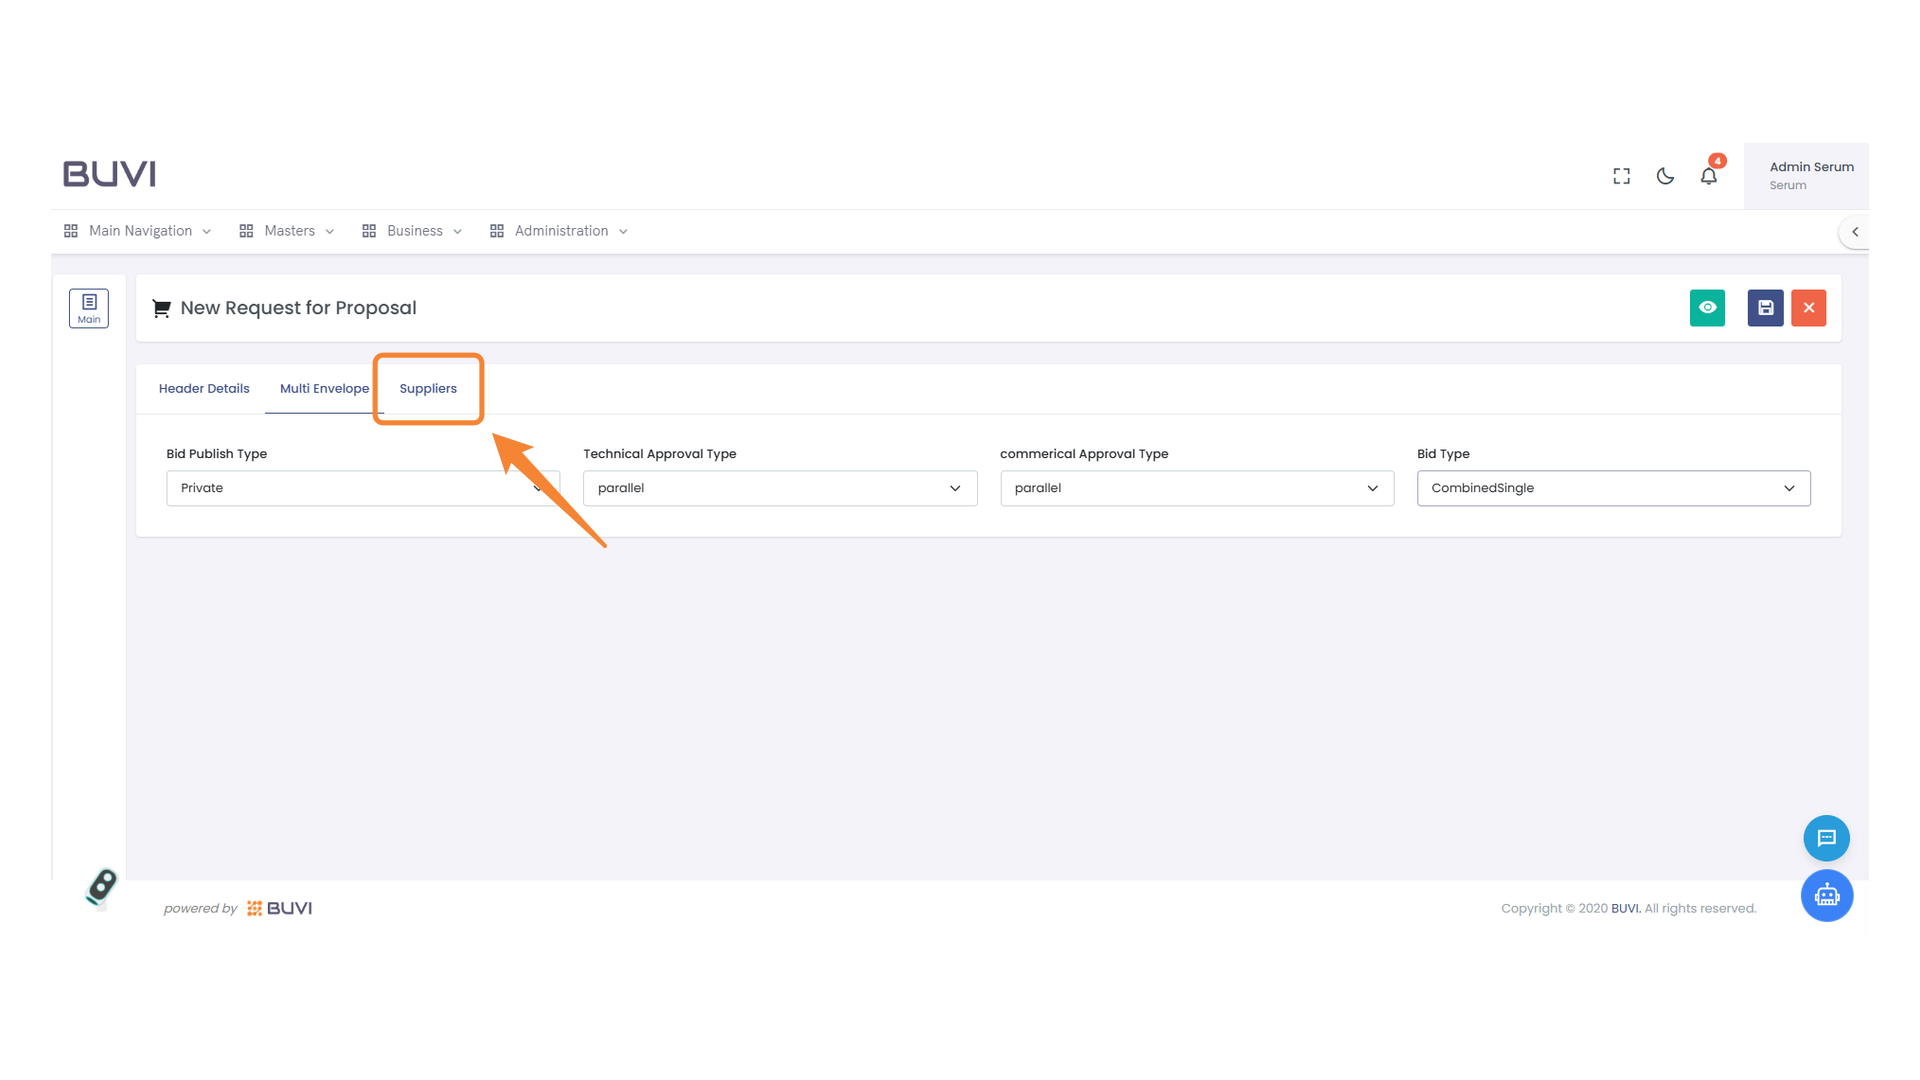Launch the bot assistant icon at bottom right
This screenshot has height=1080, width=1920.
[1827, 895]
